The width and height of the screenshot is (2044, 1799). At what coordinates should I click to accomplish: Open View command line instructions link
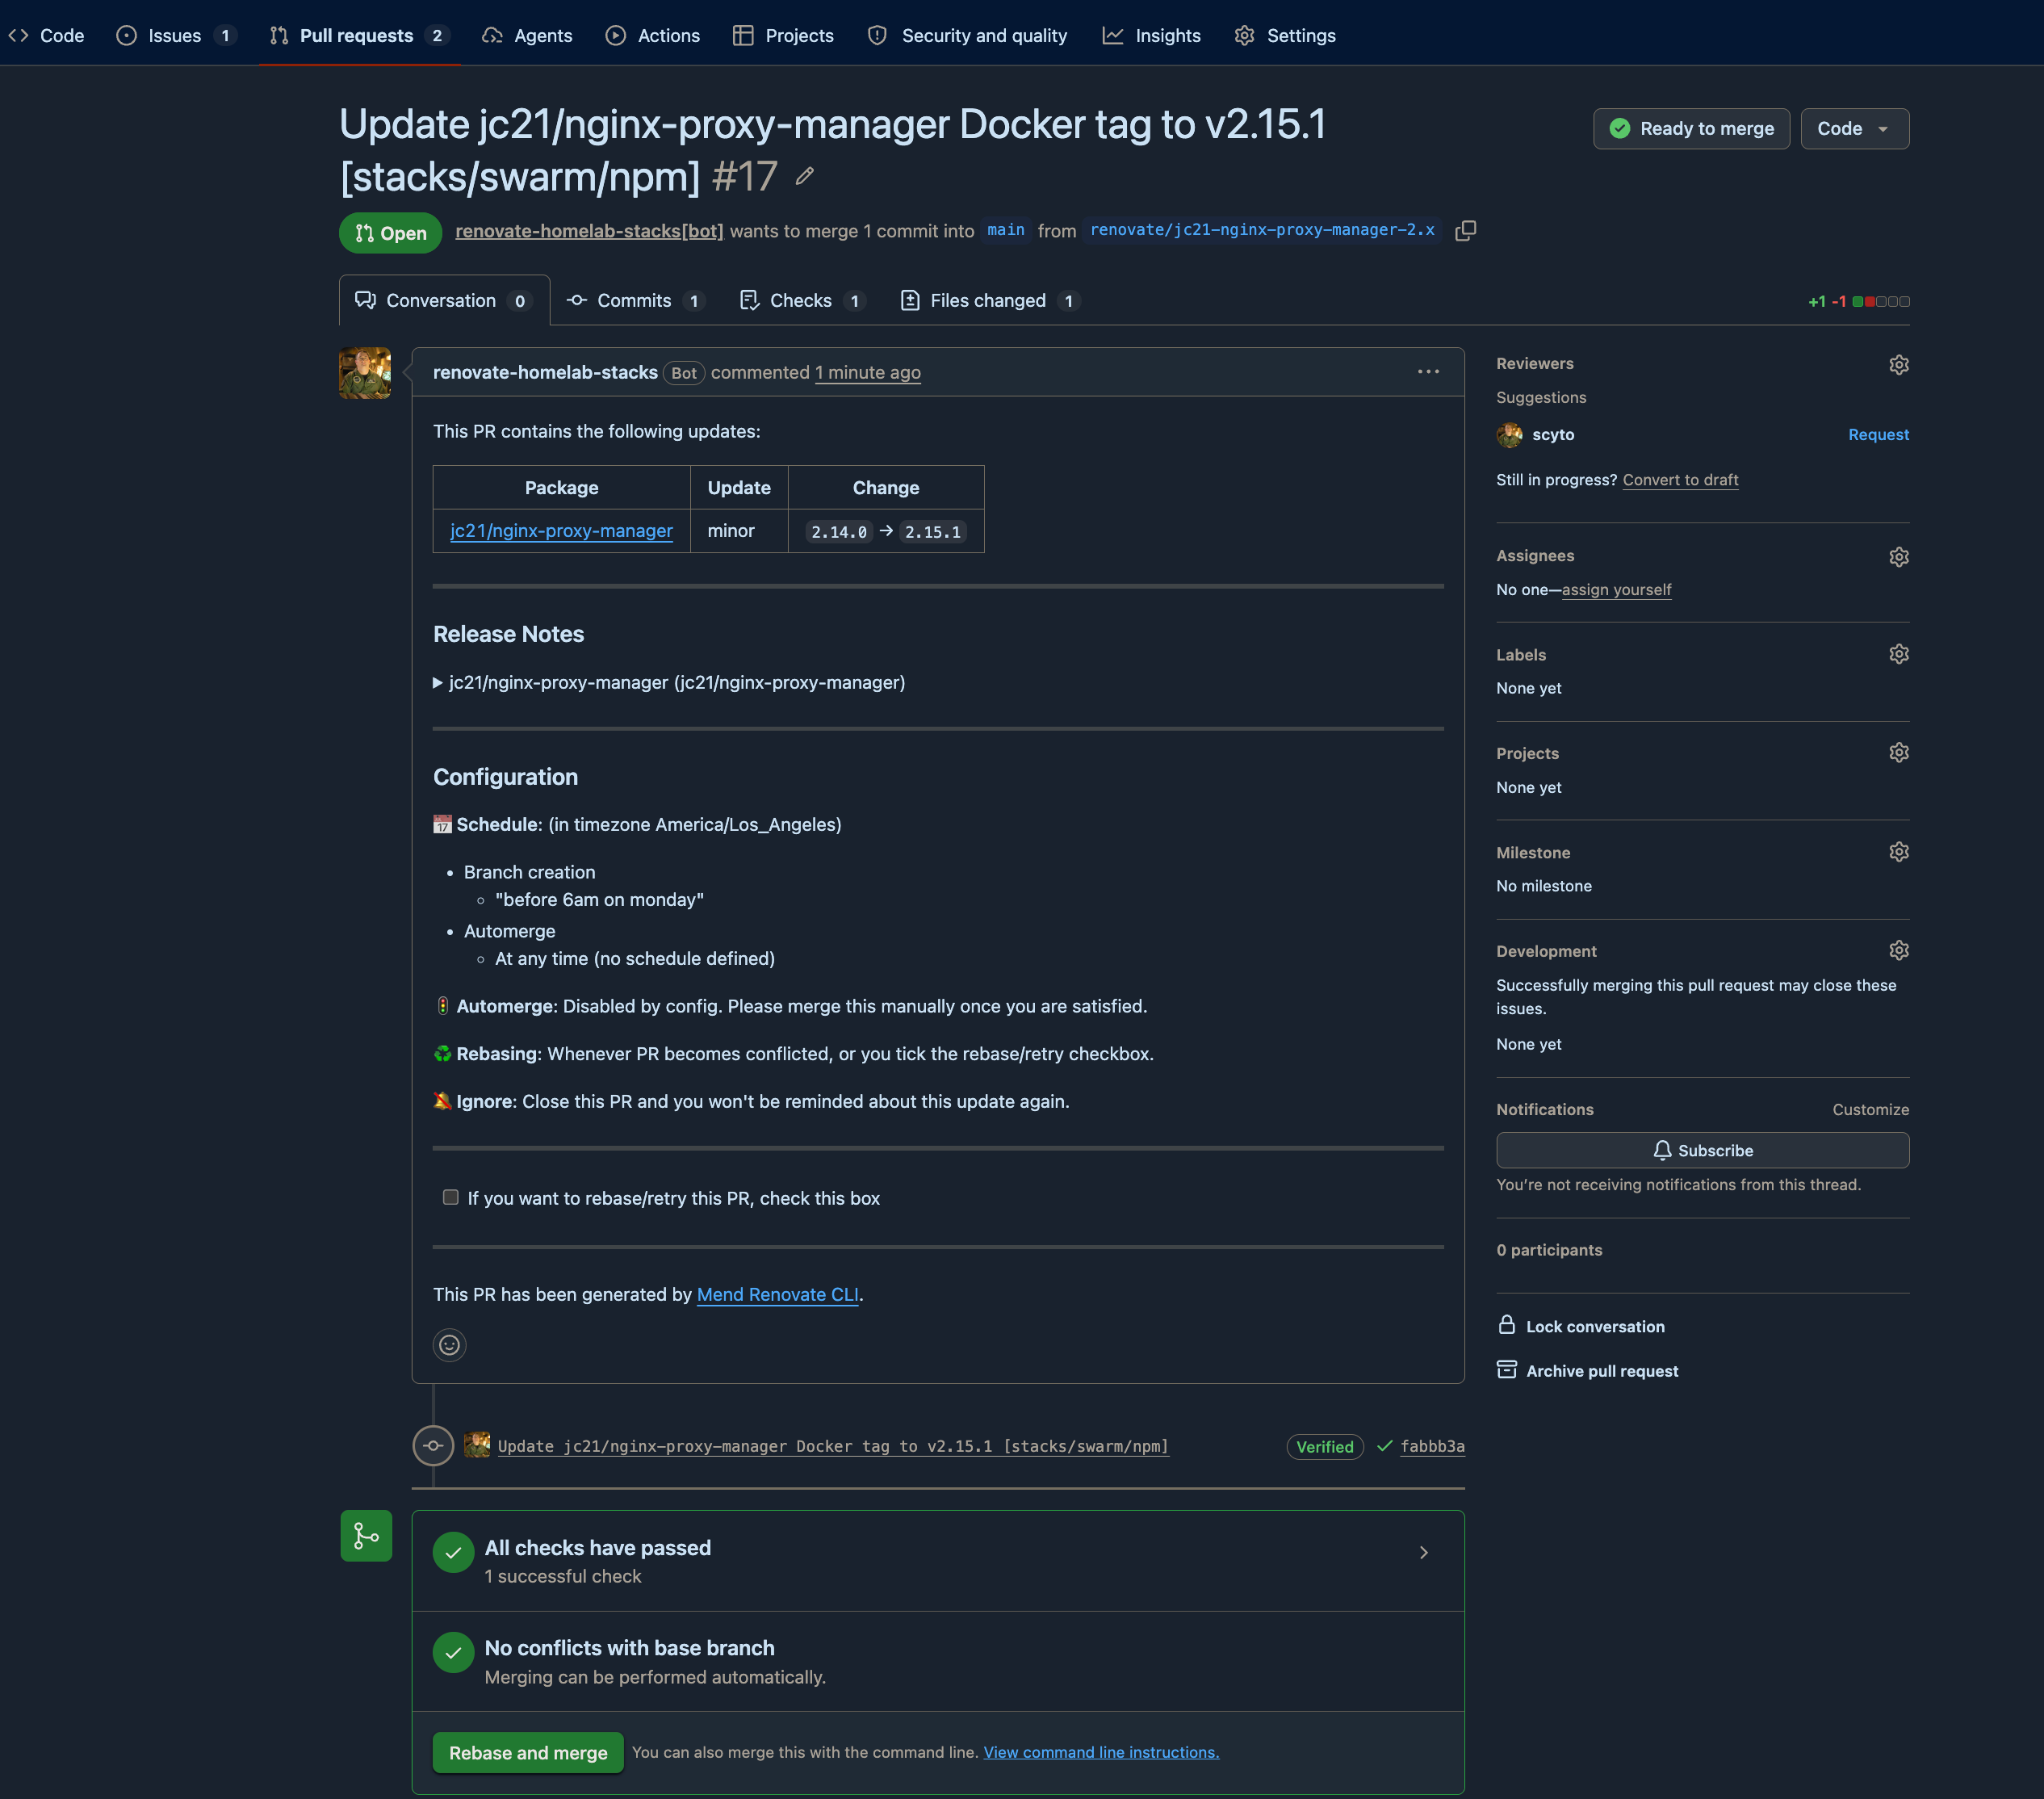pyautogui.click(x=1101, y=1753)
